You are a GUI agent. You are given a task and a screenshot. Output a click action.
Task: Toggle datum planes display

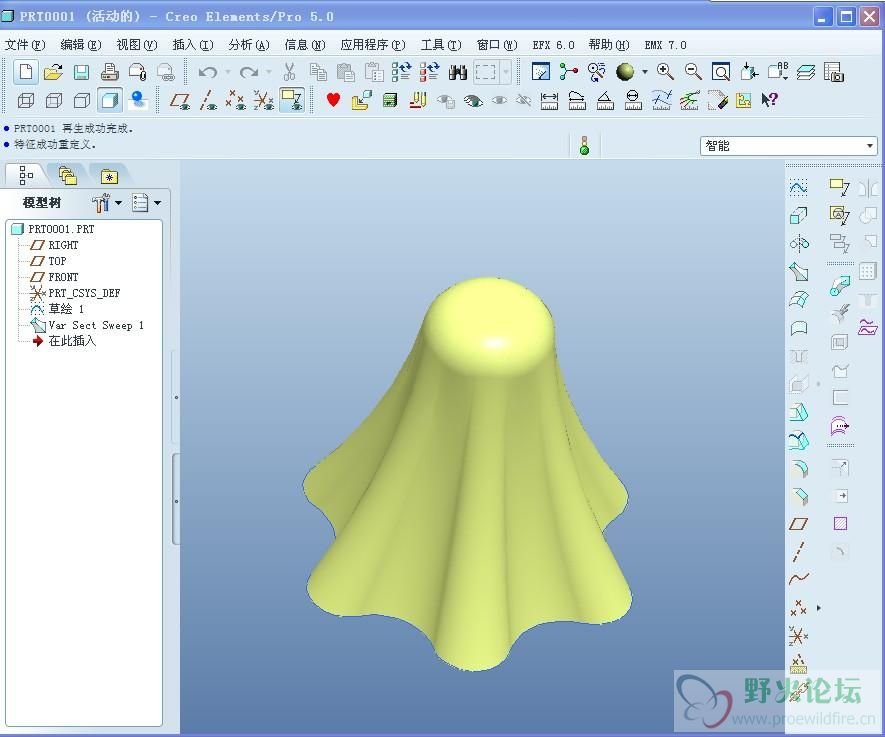(180, 100)
